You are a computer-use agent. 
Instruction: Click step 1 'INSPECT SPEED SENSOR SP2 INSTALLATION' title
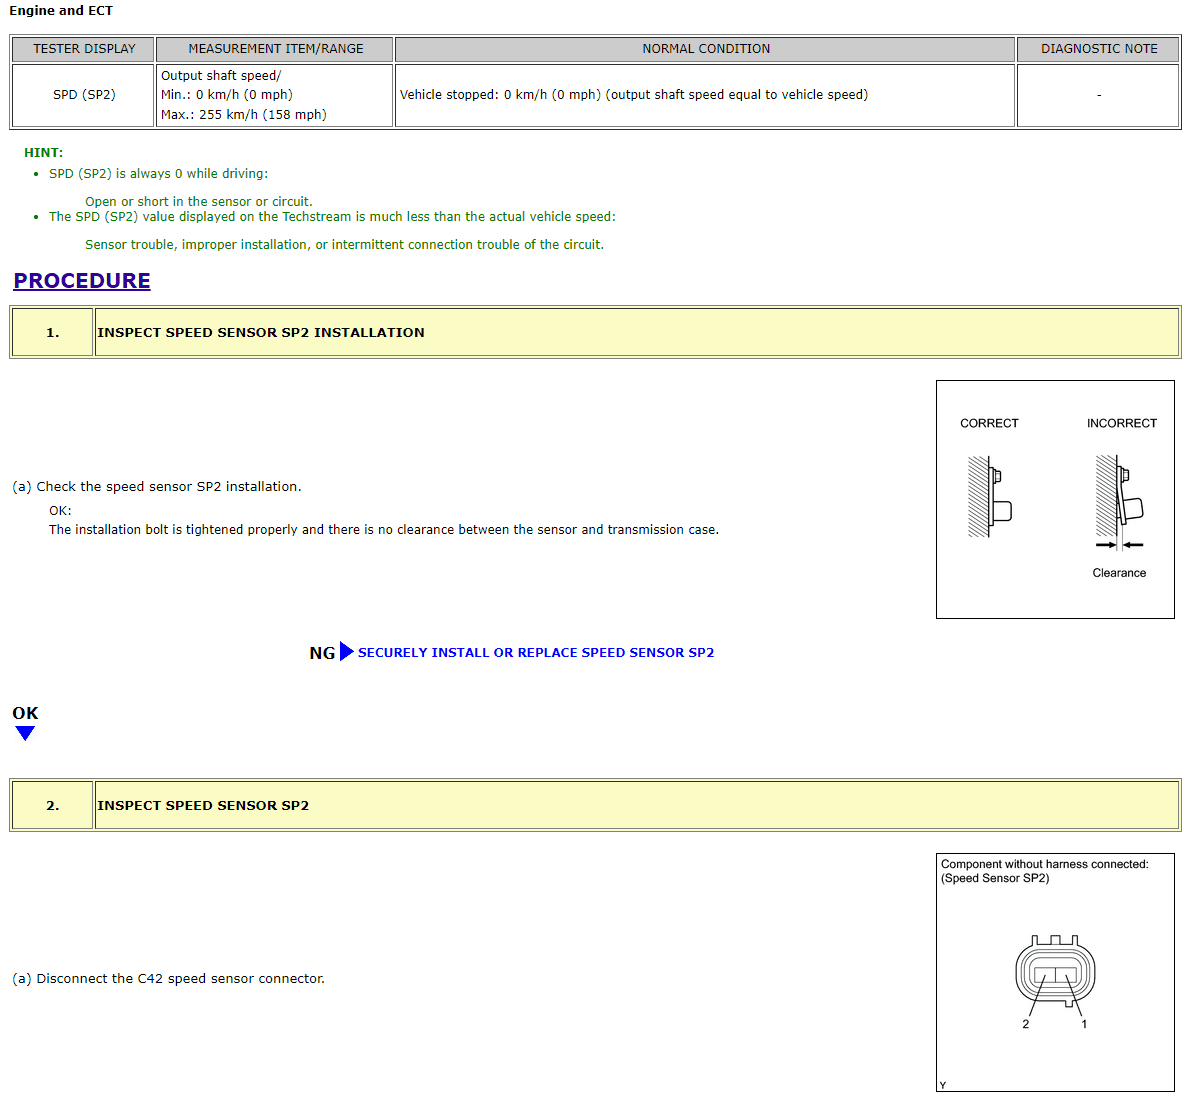(260, 332)
